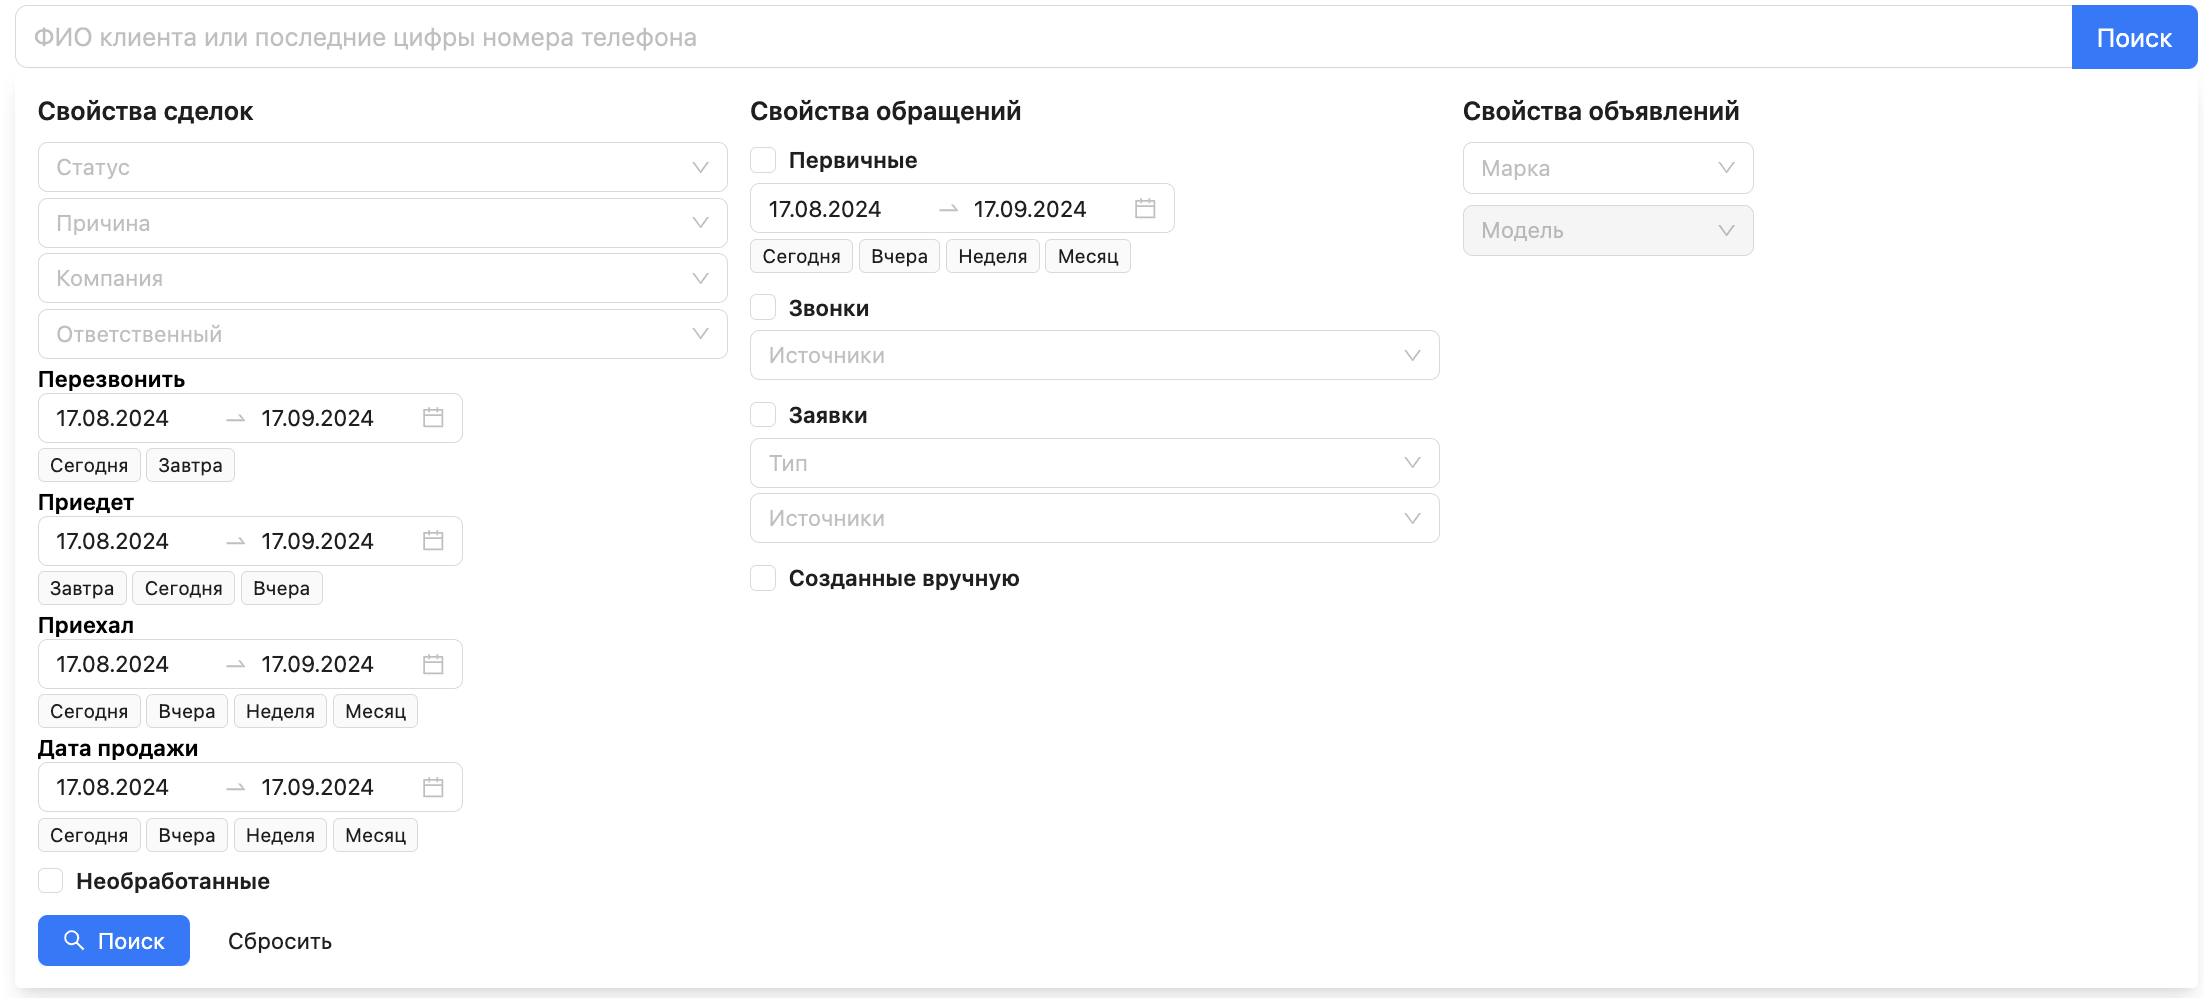
Task: Select Месяц preset under Первичные
Action: 1087,256
